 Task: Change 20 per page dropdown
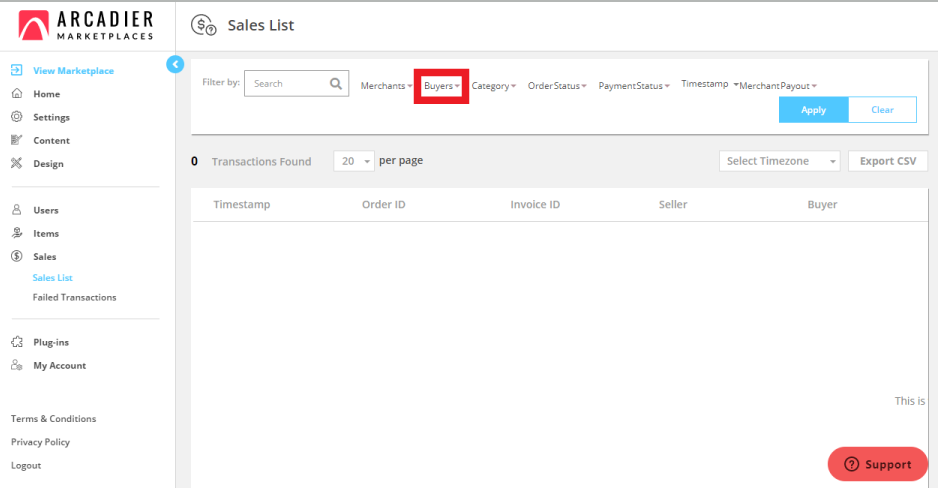(x=354, y=161)
